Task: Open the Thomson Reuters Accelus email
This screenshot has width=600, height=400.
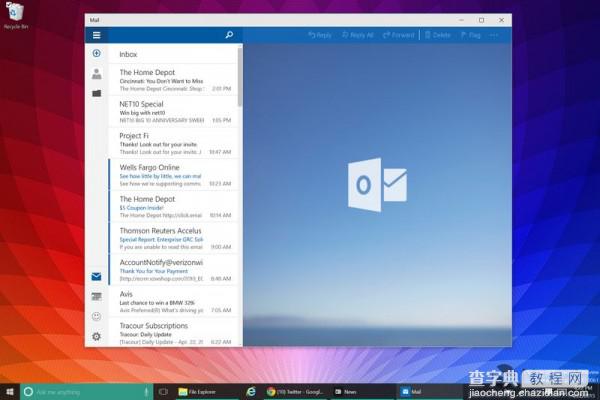Action: pos(173,238)
